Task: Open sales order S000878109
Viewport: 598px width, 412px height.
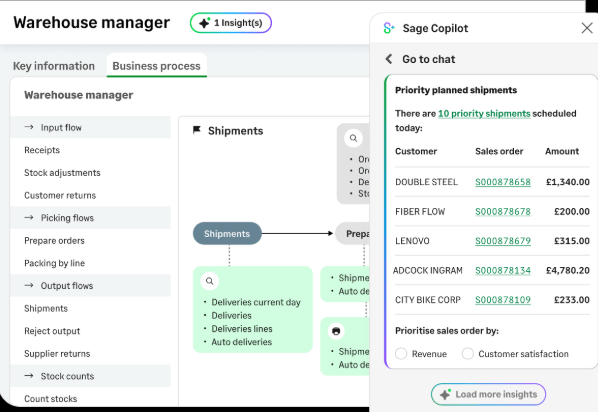Action: click(x=503, y=300)
